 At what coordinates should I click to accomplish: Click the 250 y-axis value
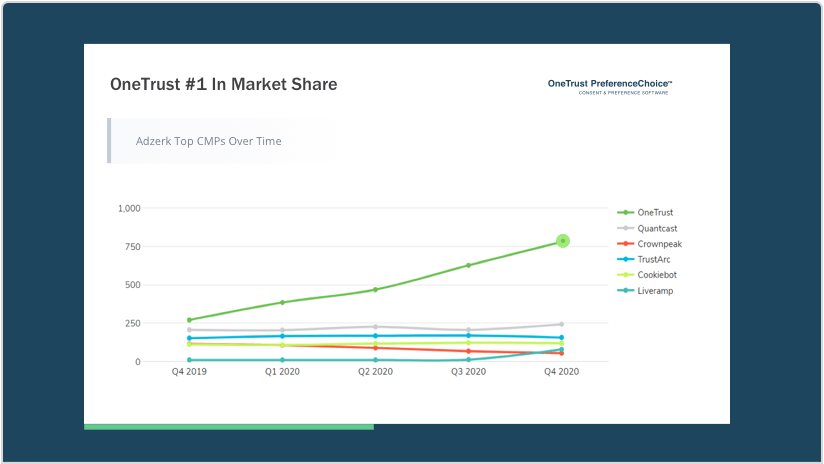click(133, 323)
